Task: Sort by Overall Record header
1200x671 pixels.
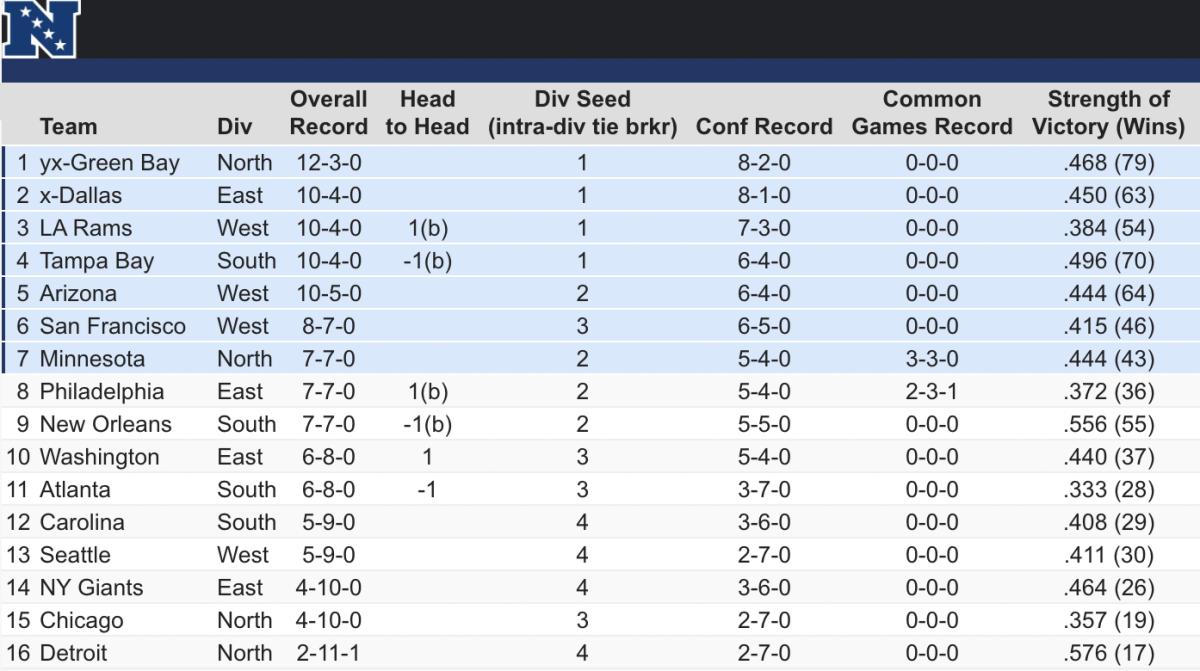Action: [329, 113]
